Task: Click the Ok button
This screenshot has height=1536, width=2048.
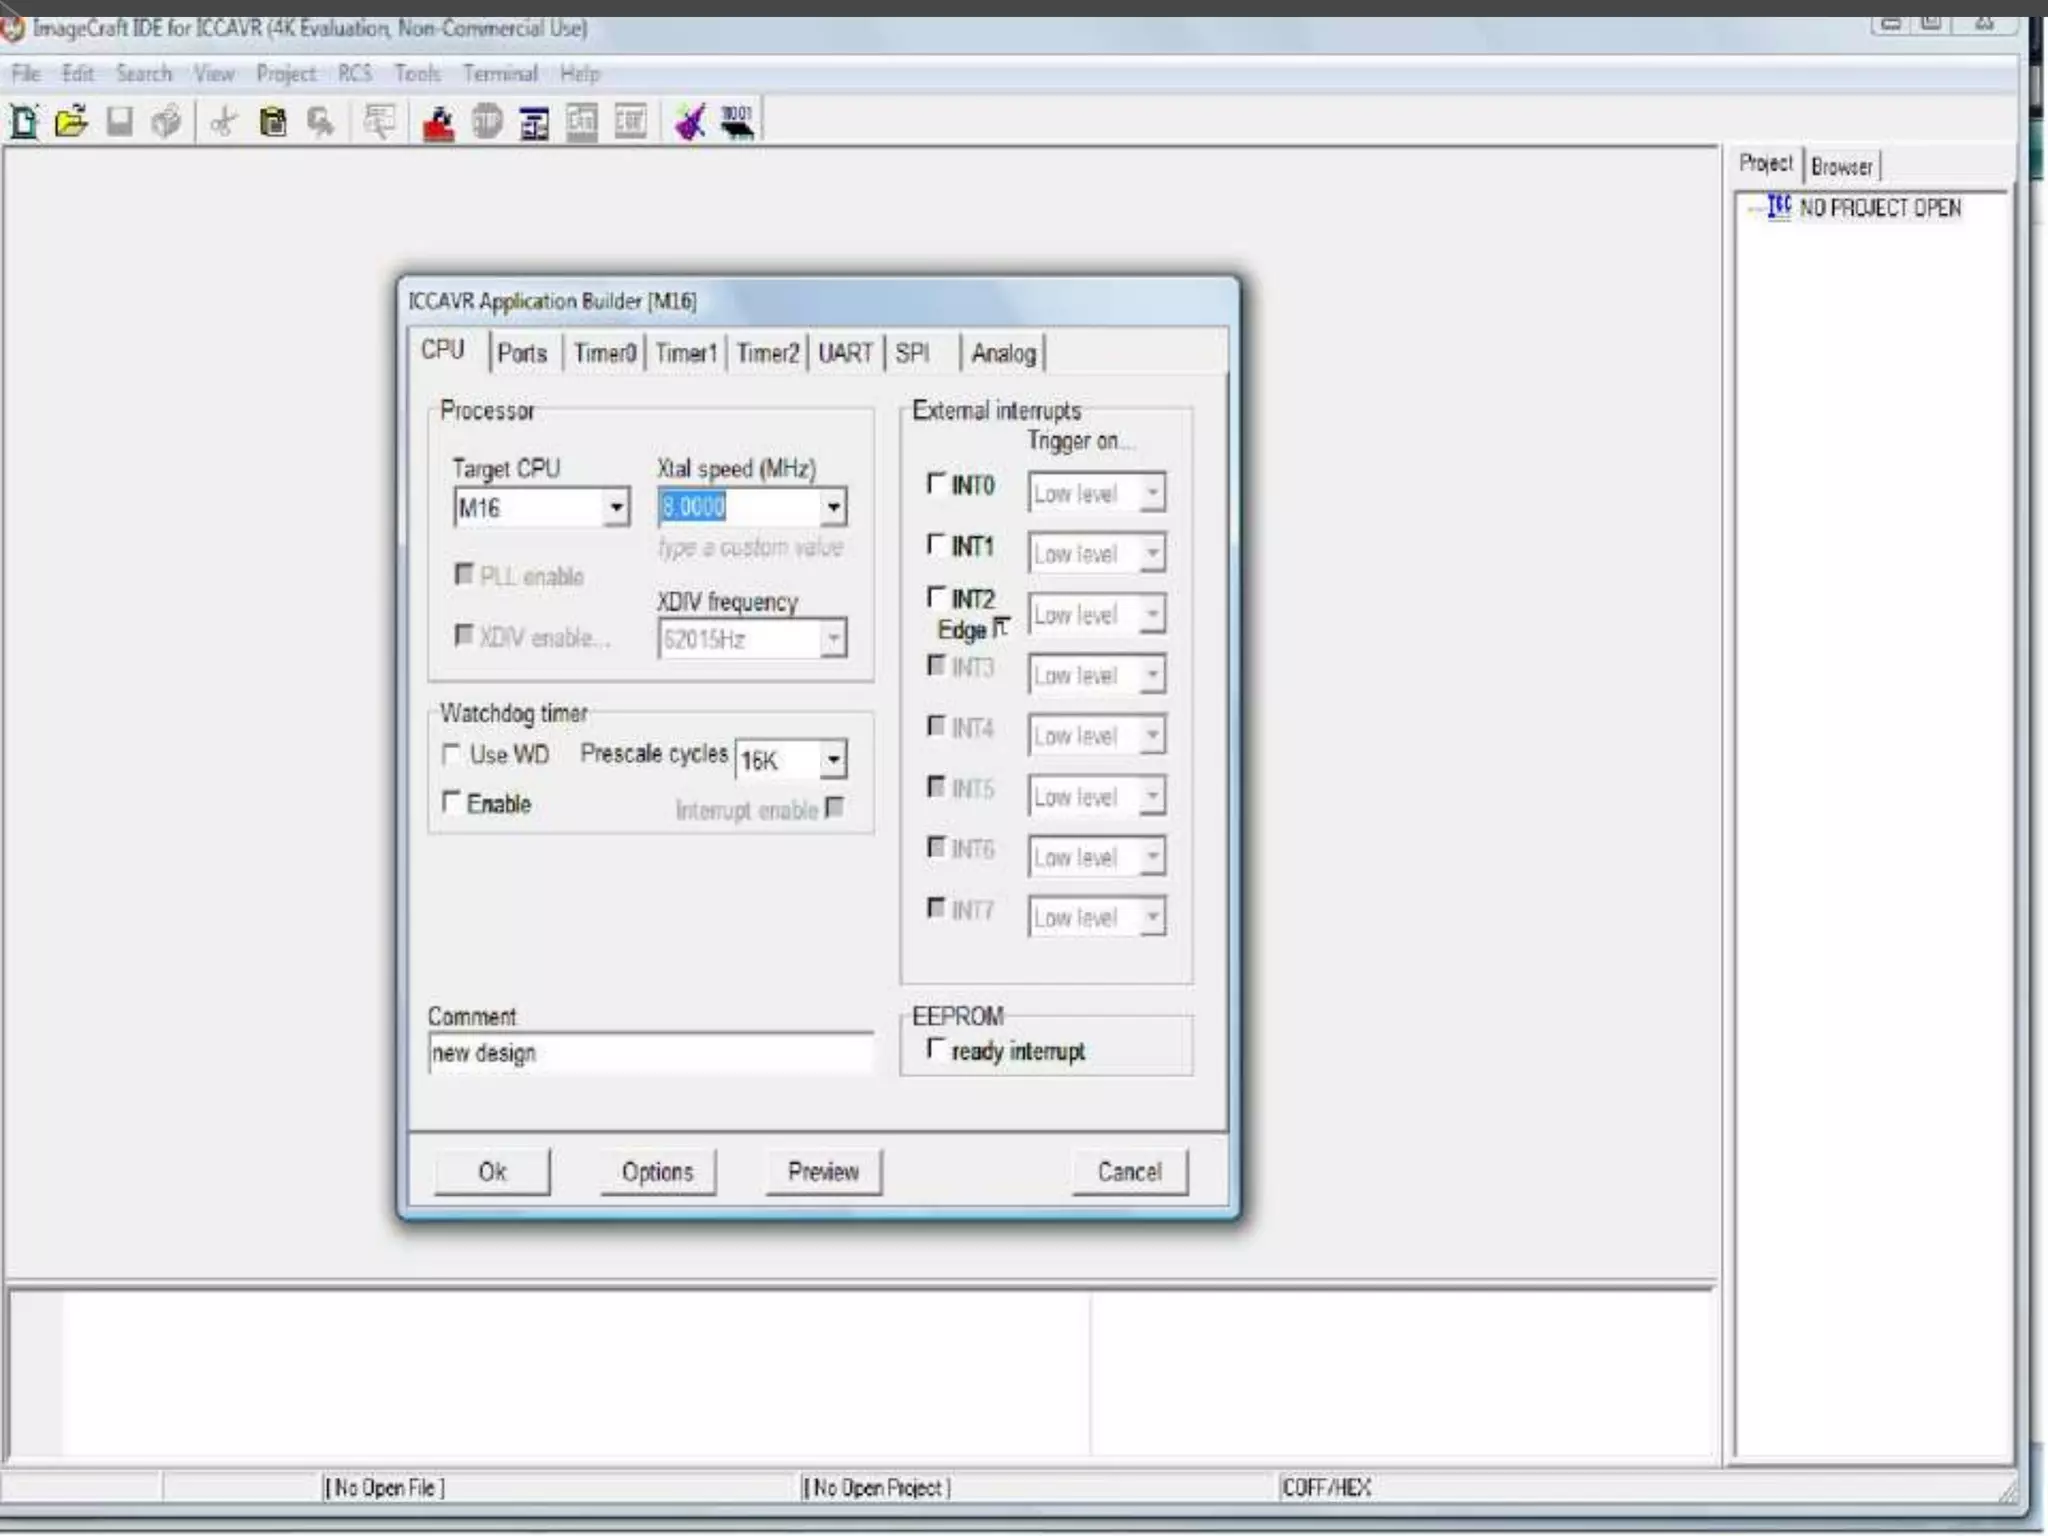Action: pos(492,1171)
